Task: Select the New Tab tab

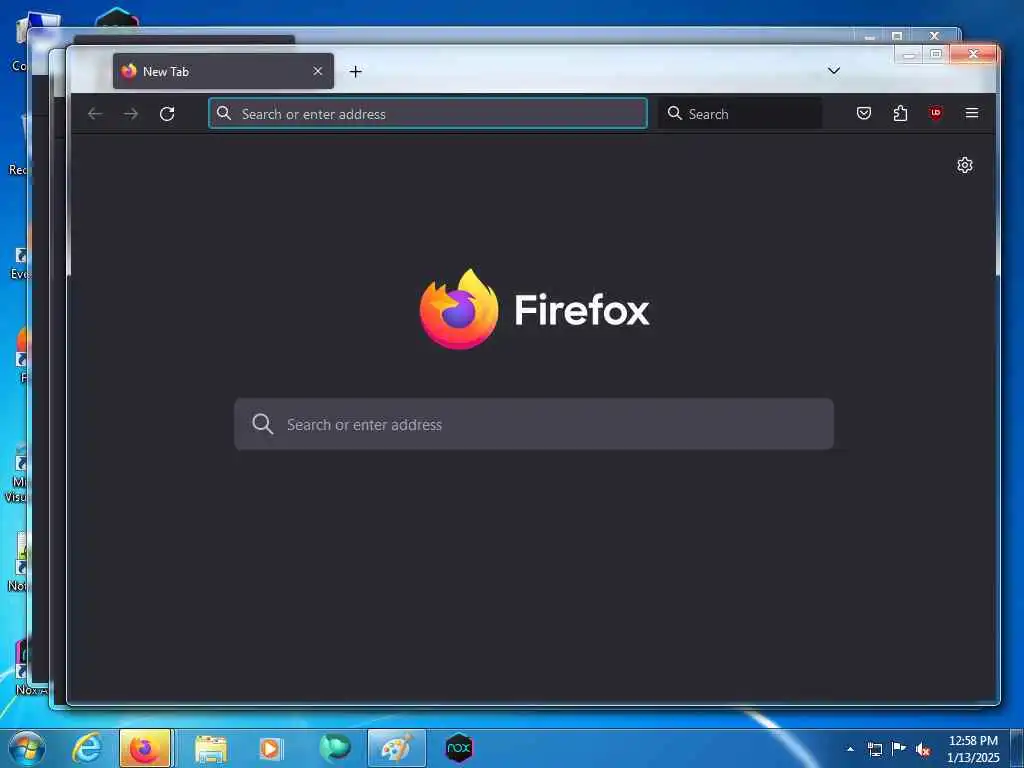Action: (223, 71)
